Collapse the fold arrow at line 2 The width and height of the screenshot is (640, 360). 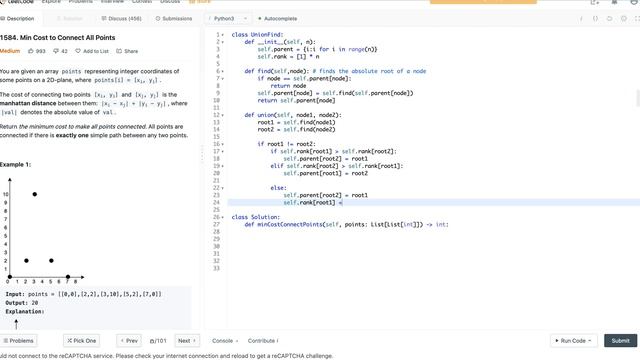coord(222,42)
